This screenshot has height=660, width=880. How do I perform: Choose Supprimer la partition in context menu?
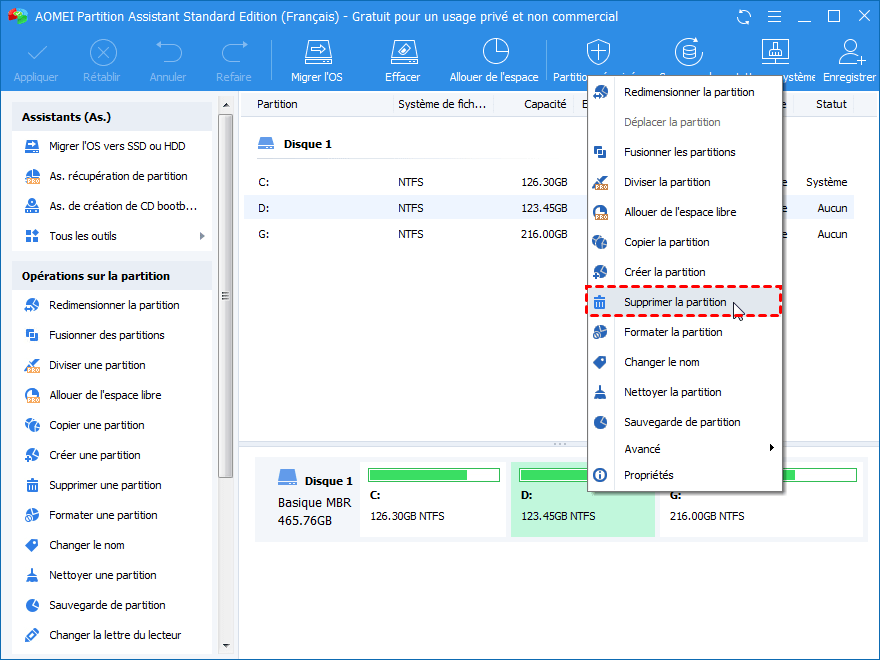tap(675, 302)
